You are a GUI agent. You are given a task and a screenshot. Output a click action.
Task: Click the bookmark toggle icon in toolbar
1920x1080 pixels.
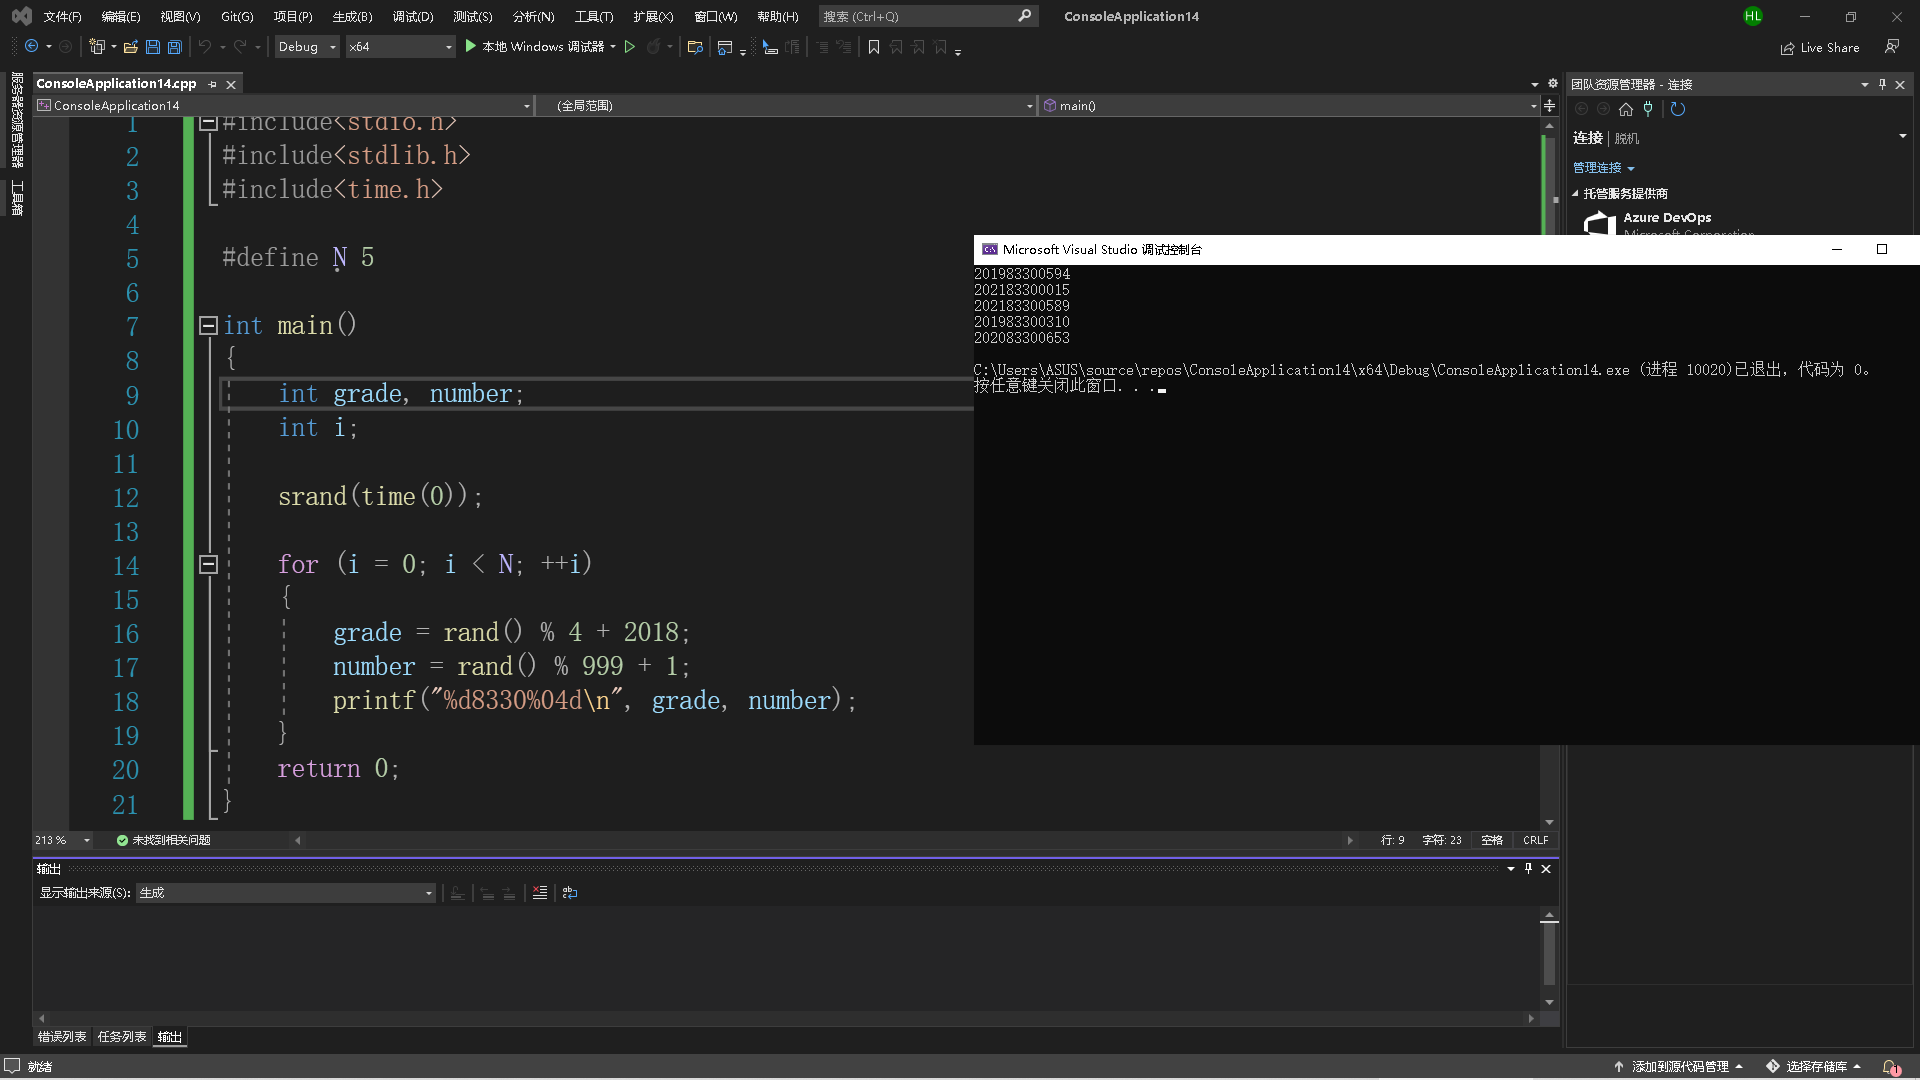click(x=874, y=47)
